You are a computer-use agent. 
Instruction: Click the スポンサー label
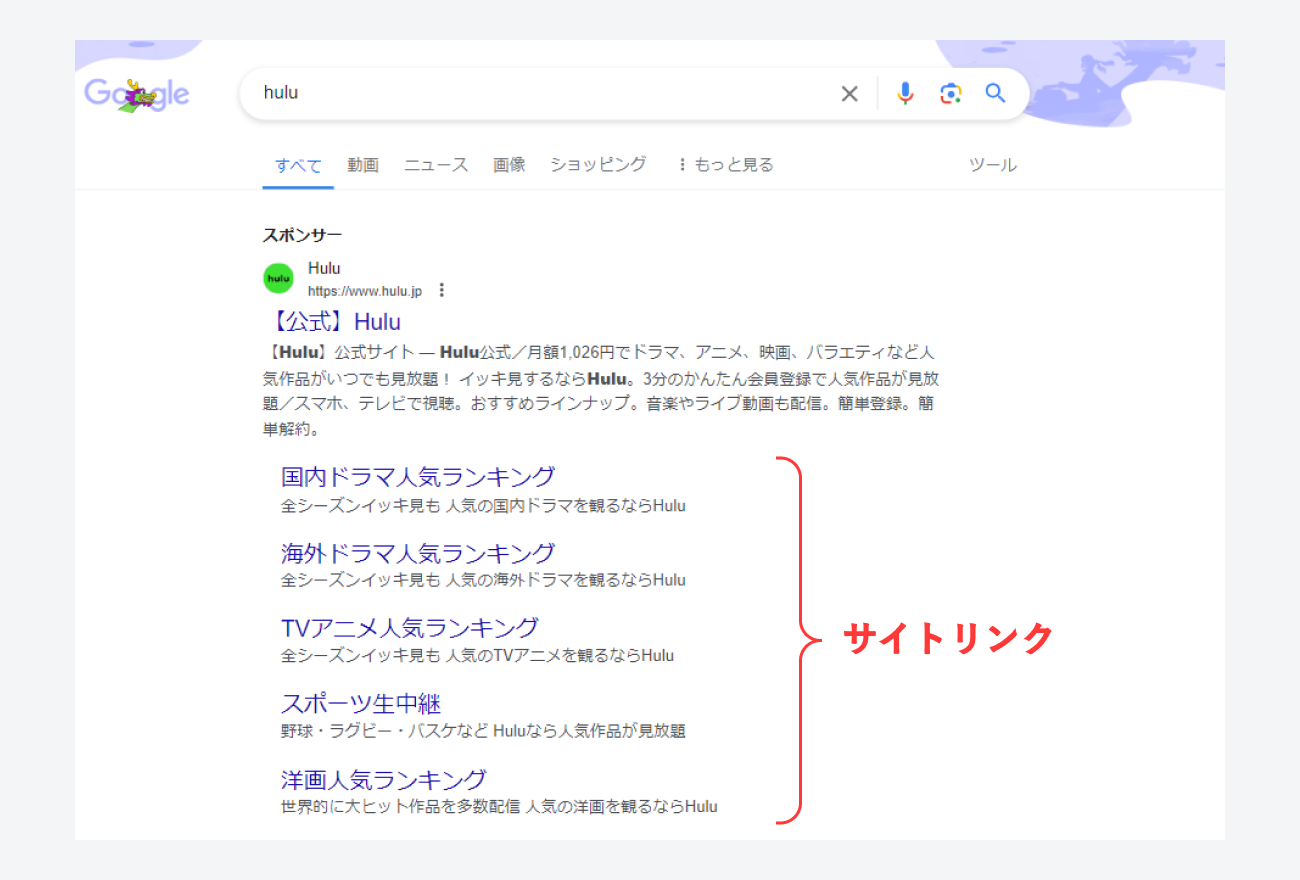[x=302, y=235]
